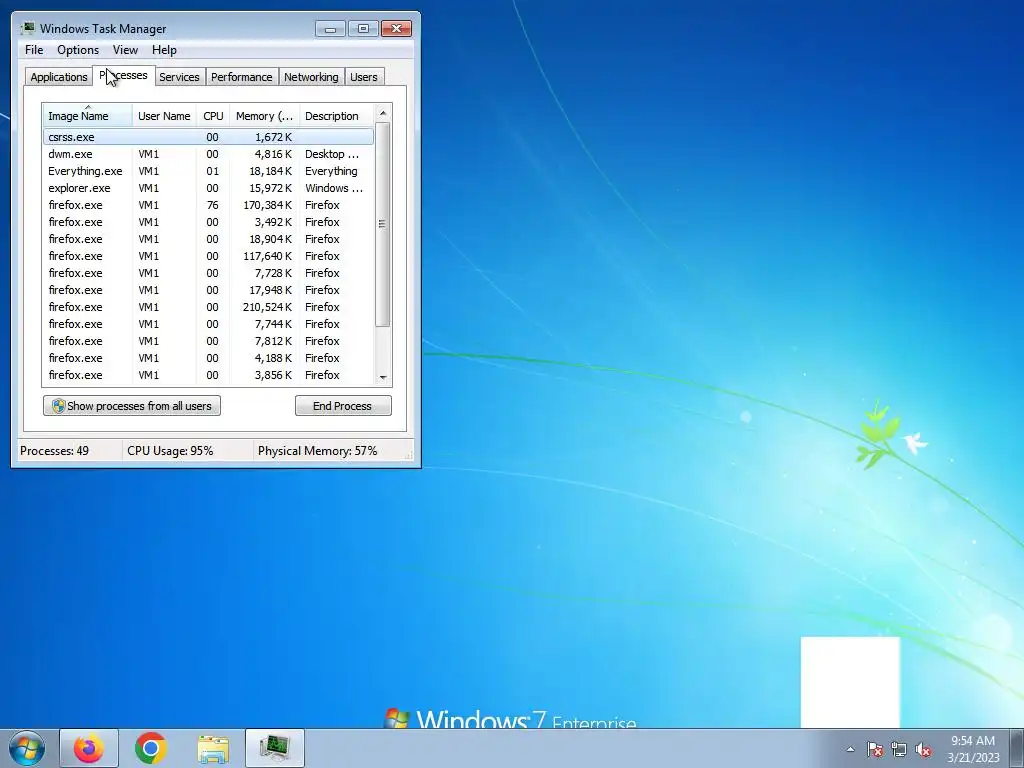Click the End Process button

(x=343, y=406)
